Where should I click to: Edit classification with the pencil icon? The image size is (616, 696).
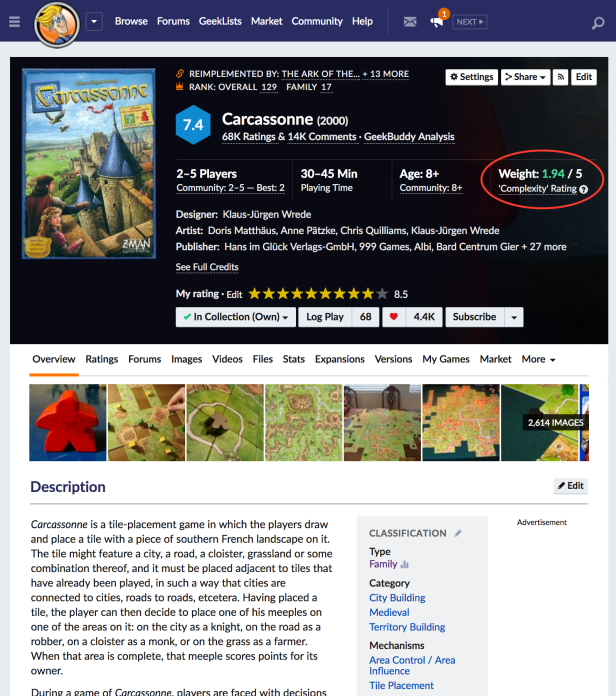[458, 533]
